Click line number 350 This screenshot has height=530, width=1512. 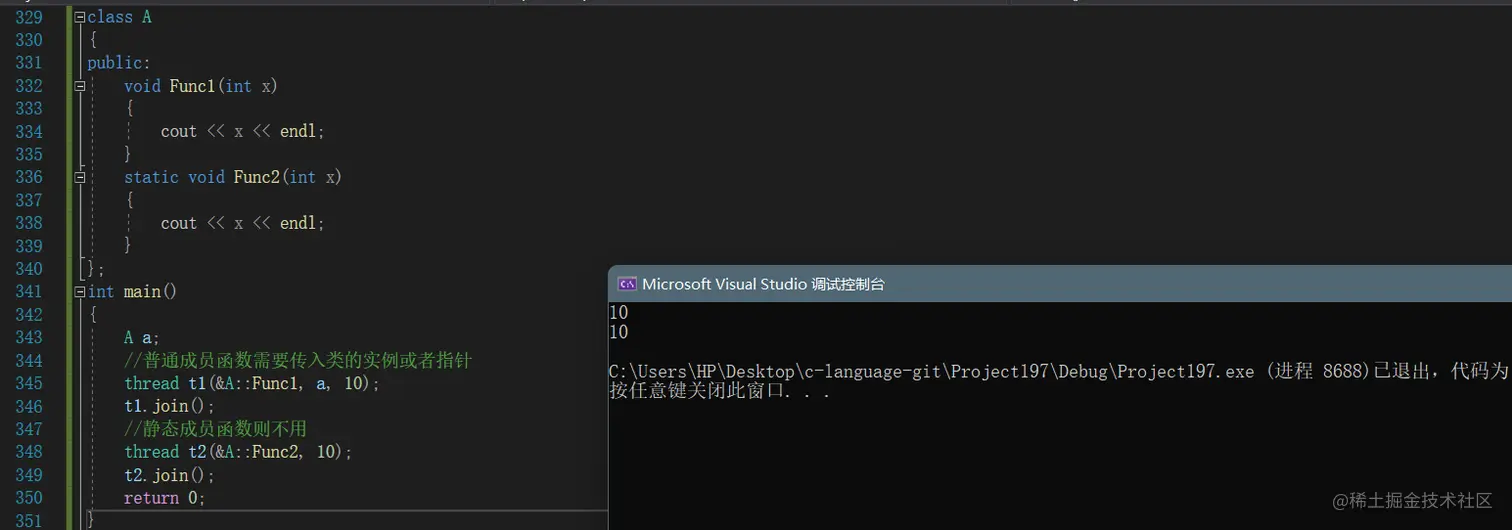click(x=29, y=498)
